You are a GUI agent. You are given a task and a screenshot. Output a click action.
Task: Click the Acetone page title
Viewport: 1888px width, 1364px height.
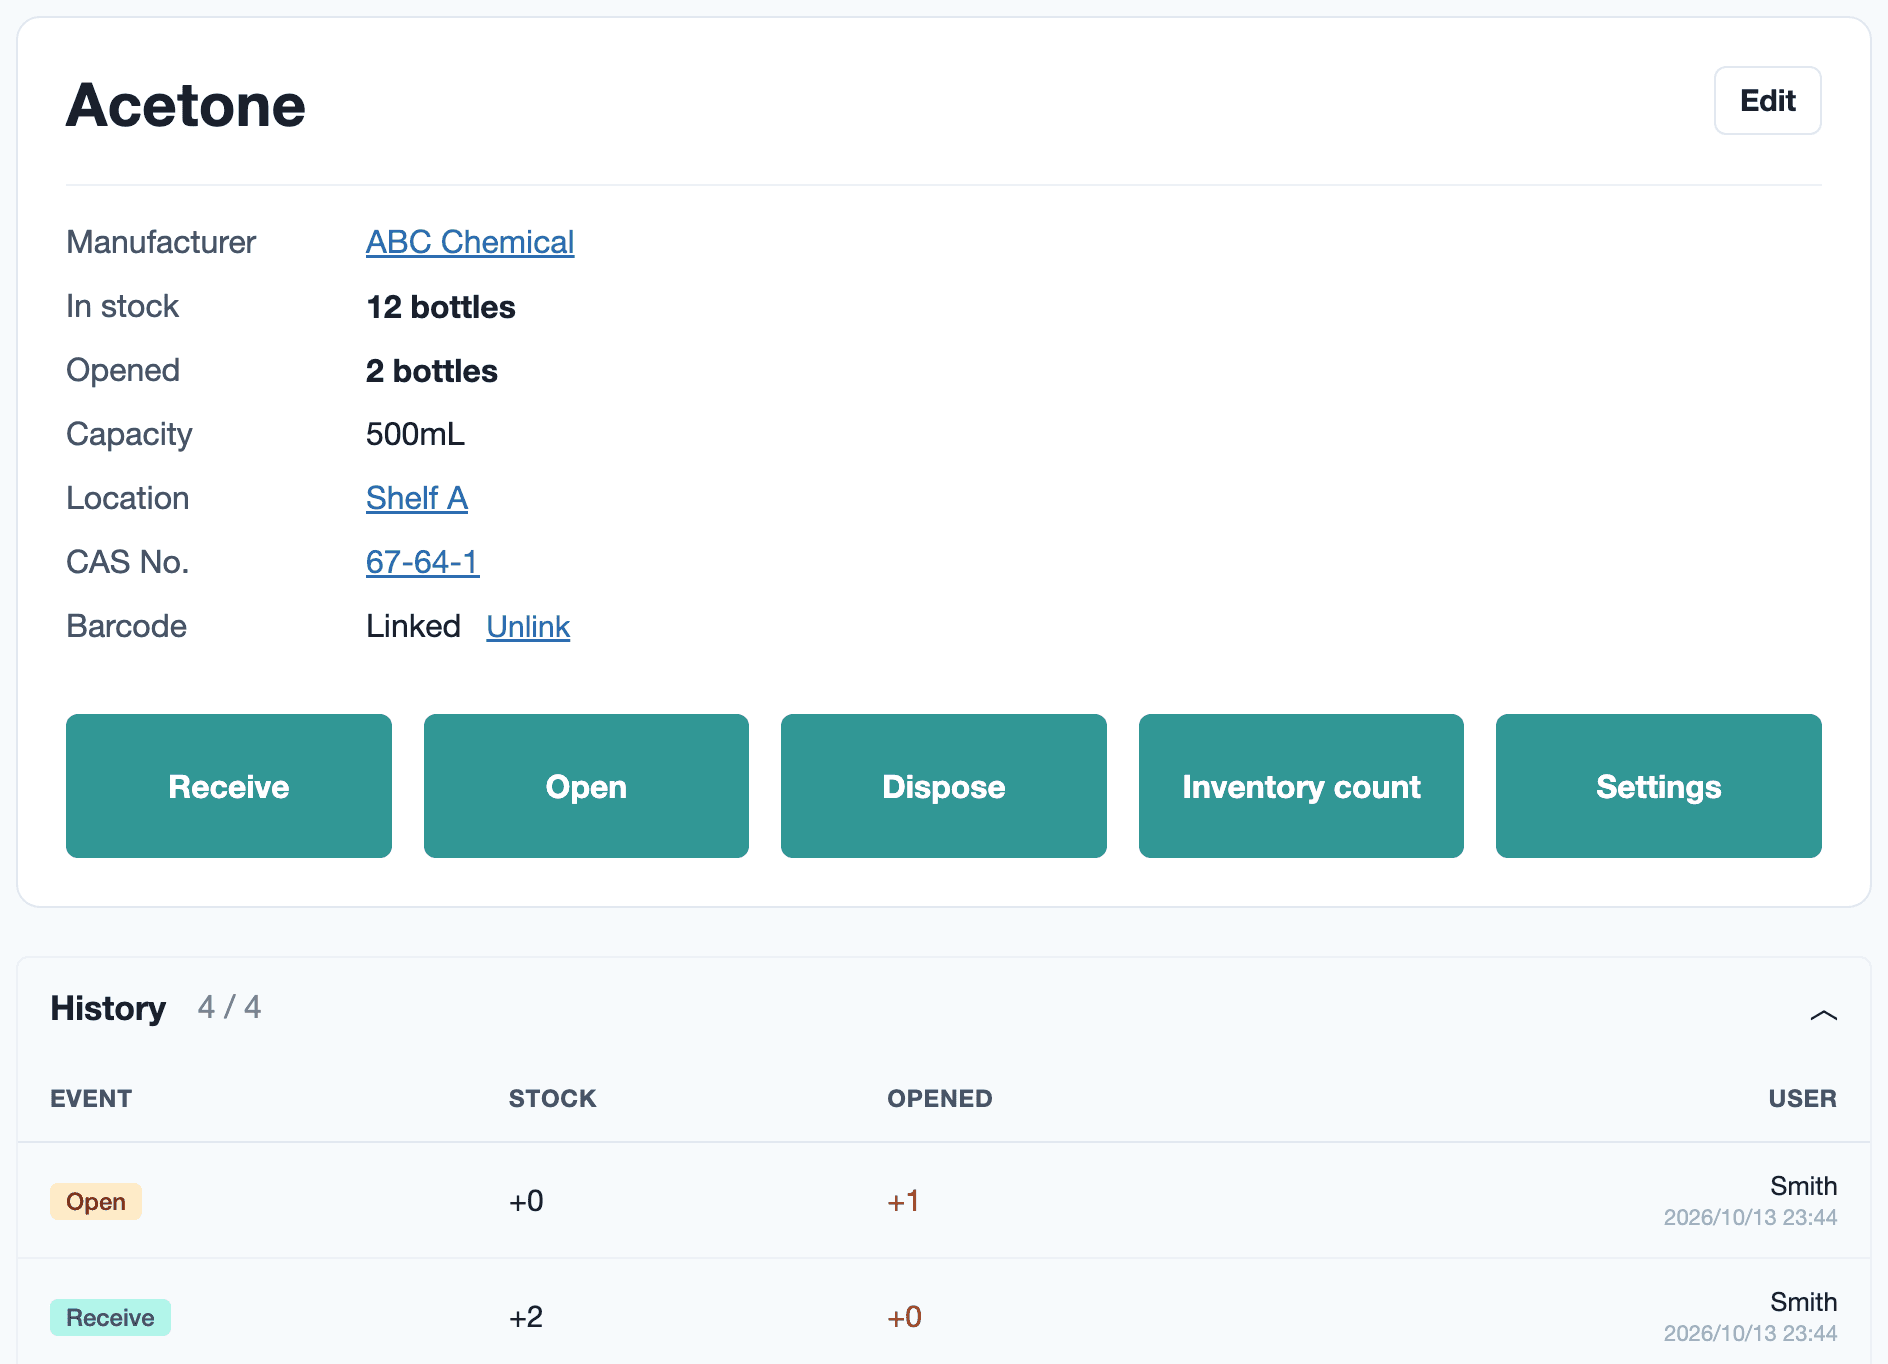pyautogui.click(x=186, y=105)
